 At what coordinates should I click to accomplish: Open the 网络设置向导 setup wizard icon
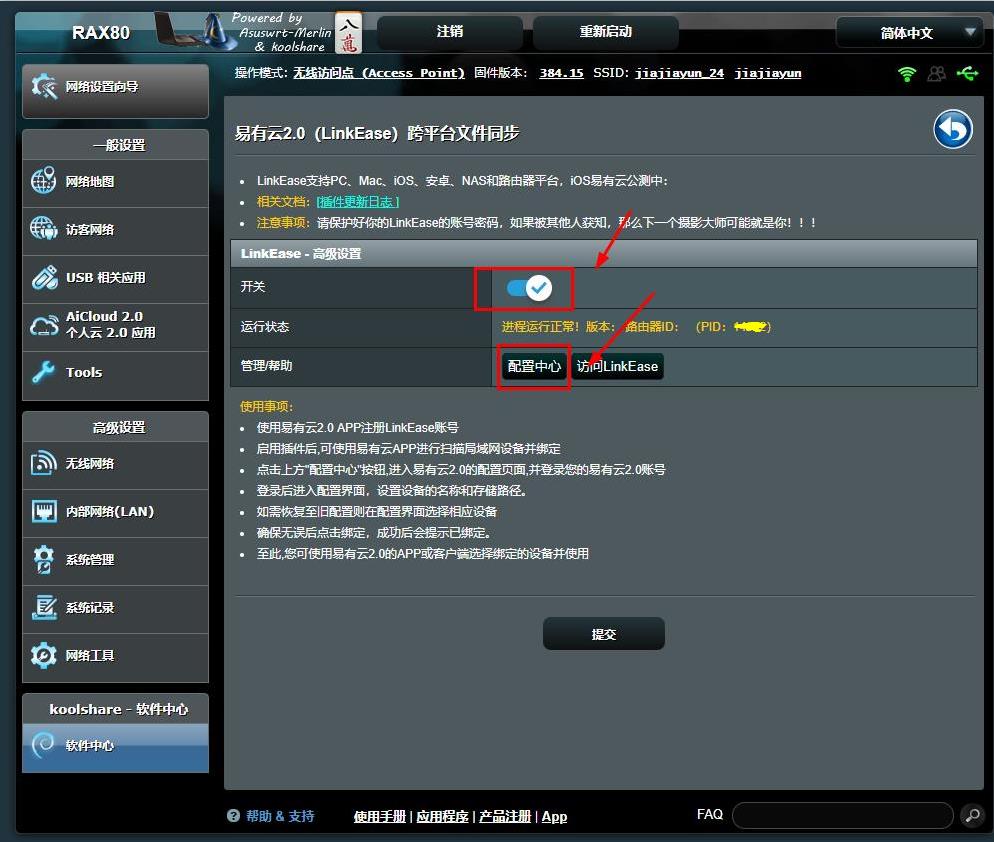click(x=44, y=87)
